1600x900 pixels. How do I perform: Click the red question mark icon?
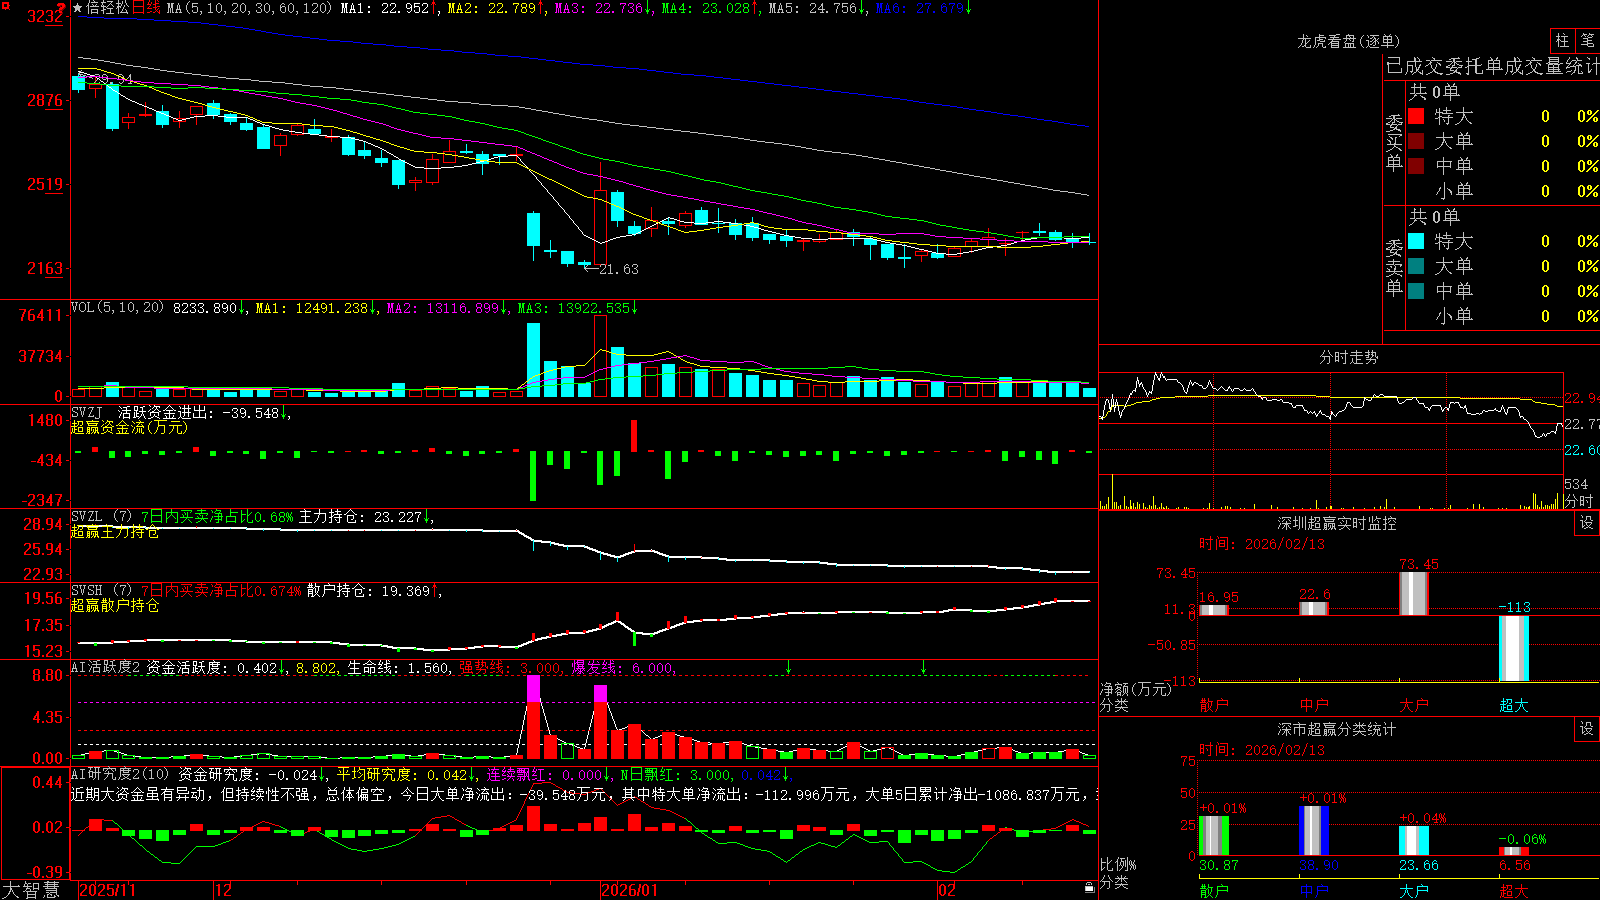[63, 9]
